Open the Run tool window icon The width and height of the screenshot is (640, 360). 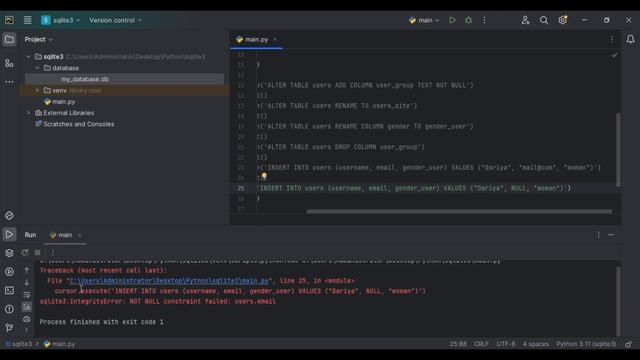[x=9, y=234]
